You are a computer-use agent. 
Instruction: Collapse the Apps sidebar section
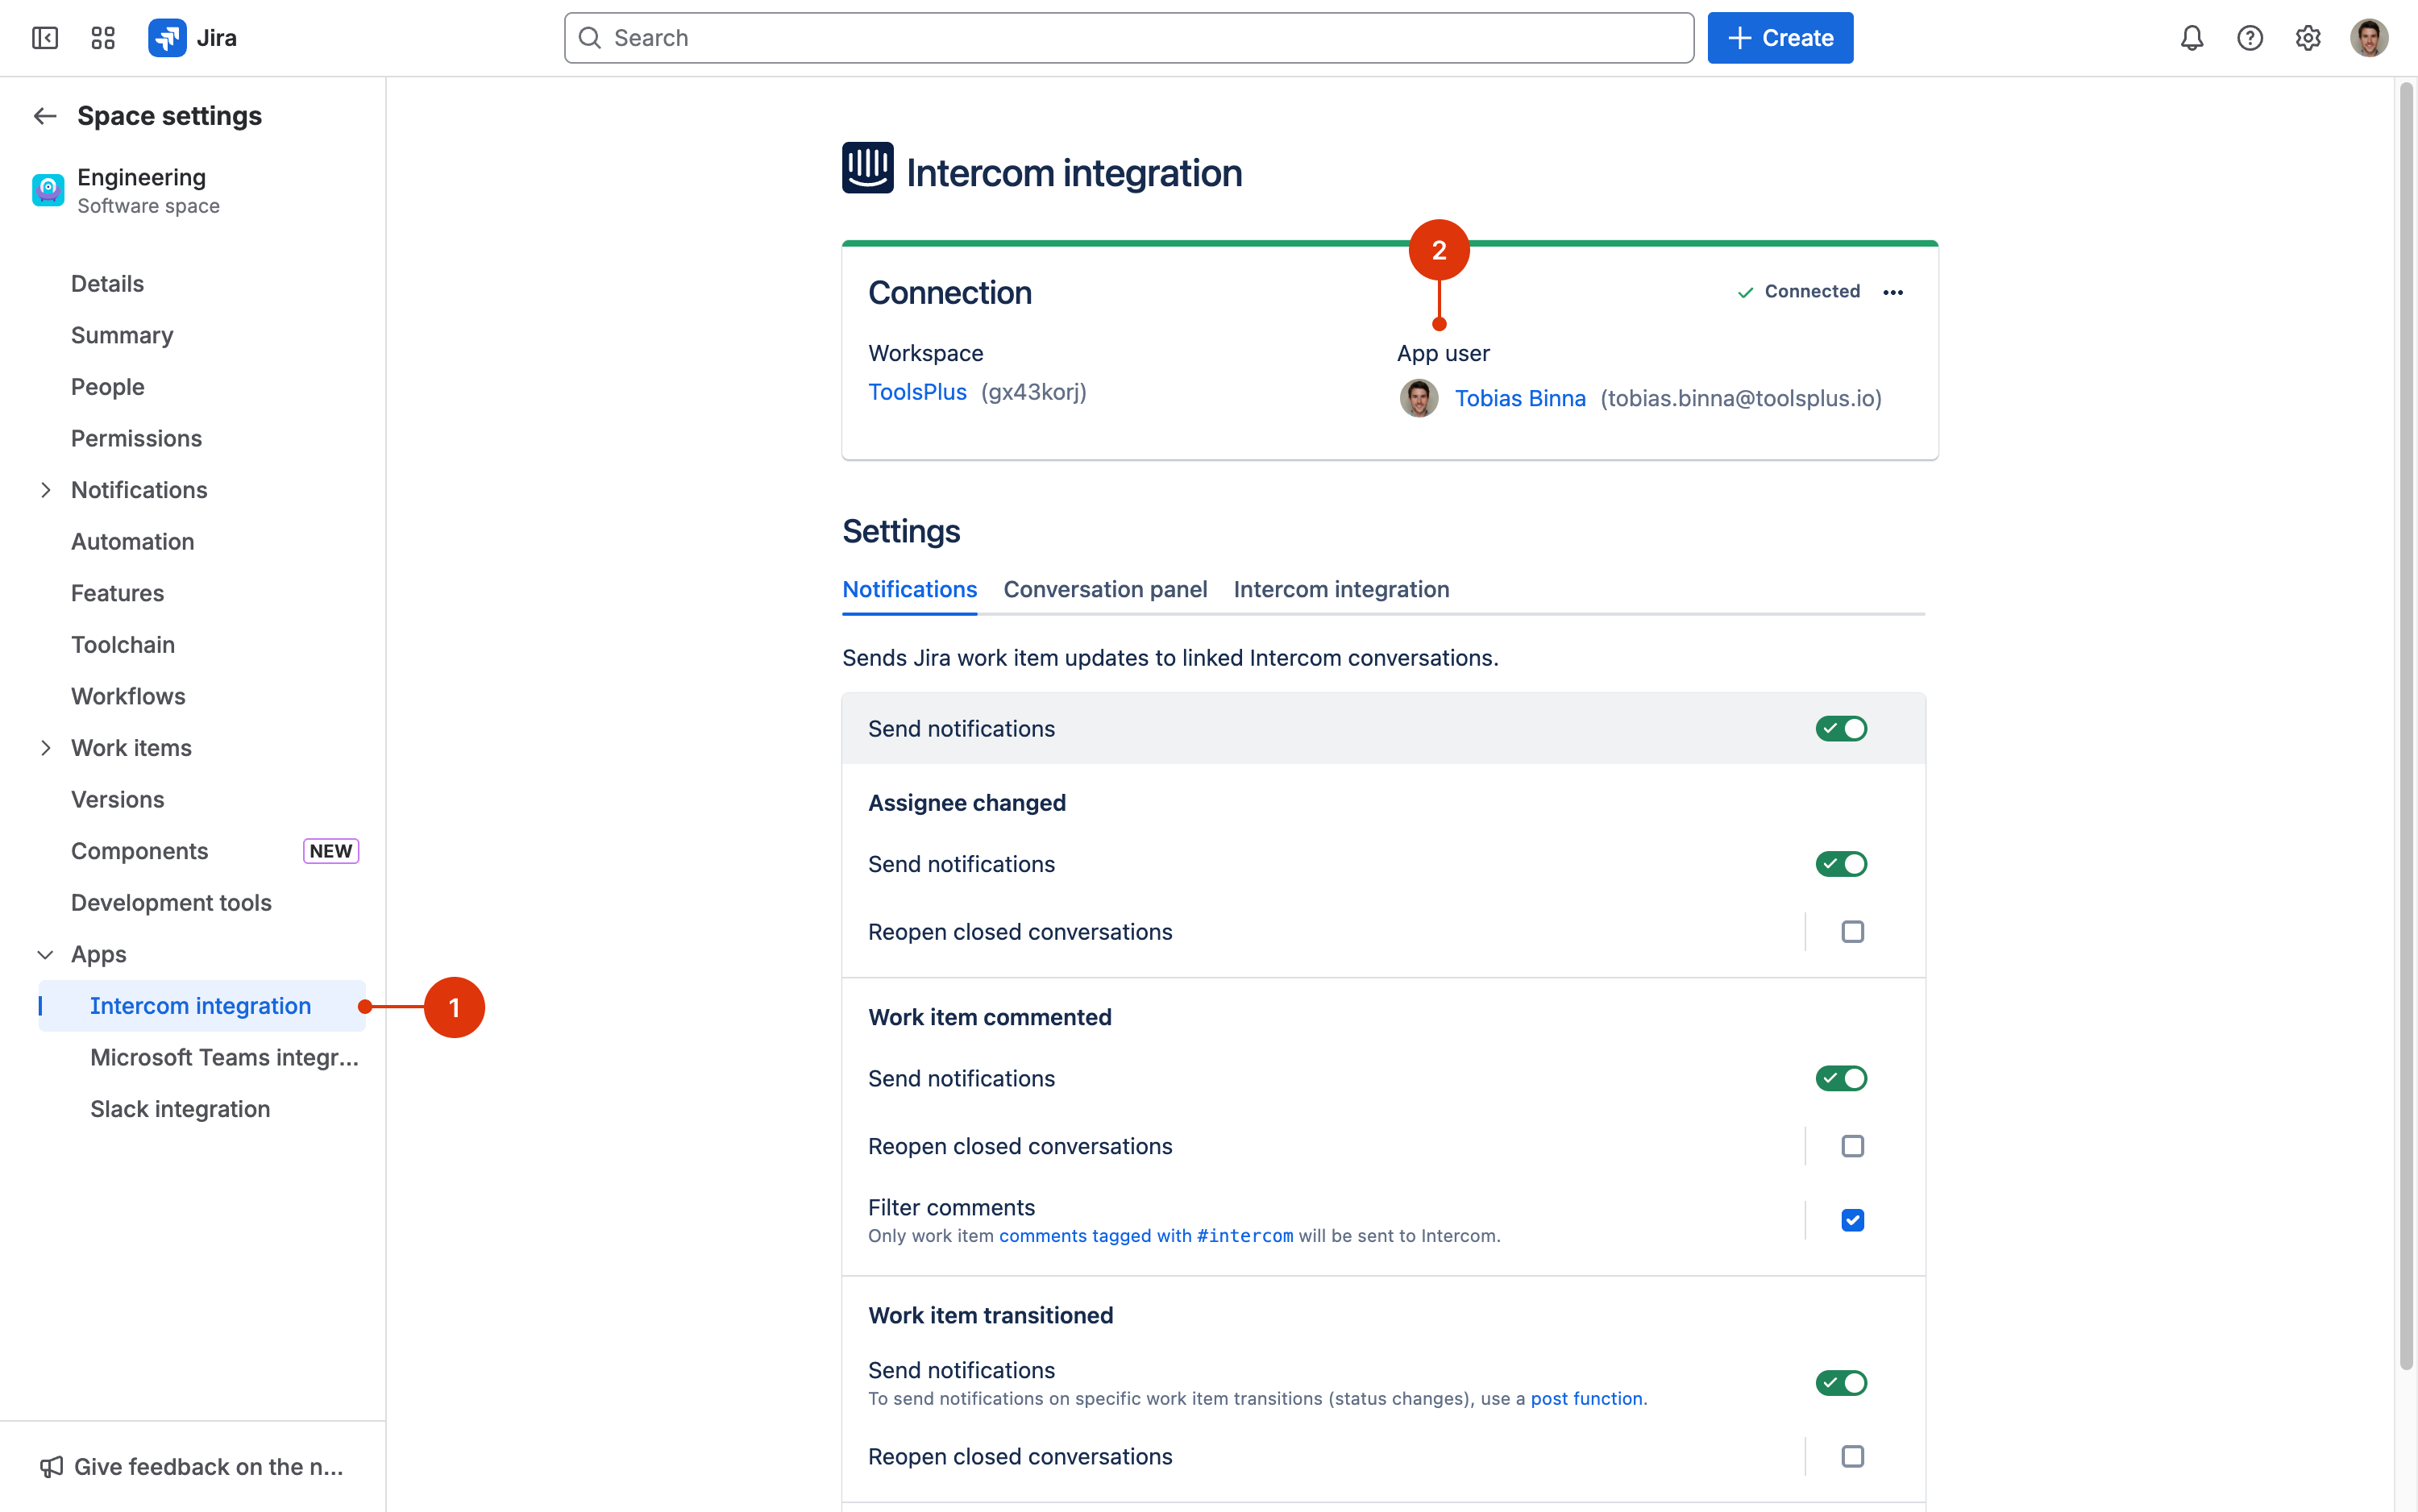point(45,955)
